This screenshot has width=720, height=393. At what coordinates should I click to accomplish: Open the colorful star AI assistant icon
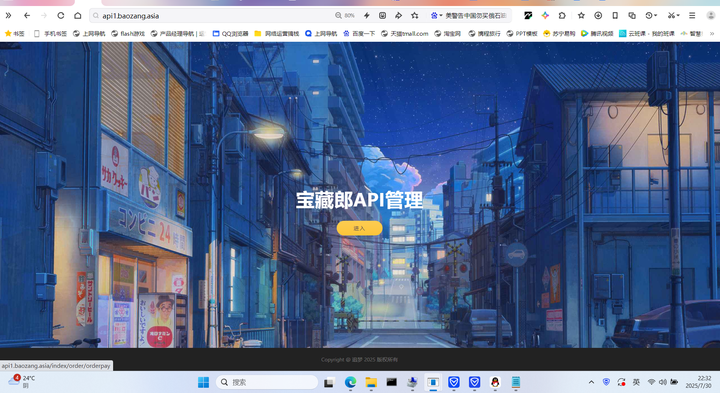click(x=545, y=16)
